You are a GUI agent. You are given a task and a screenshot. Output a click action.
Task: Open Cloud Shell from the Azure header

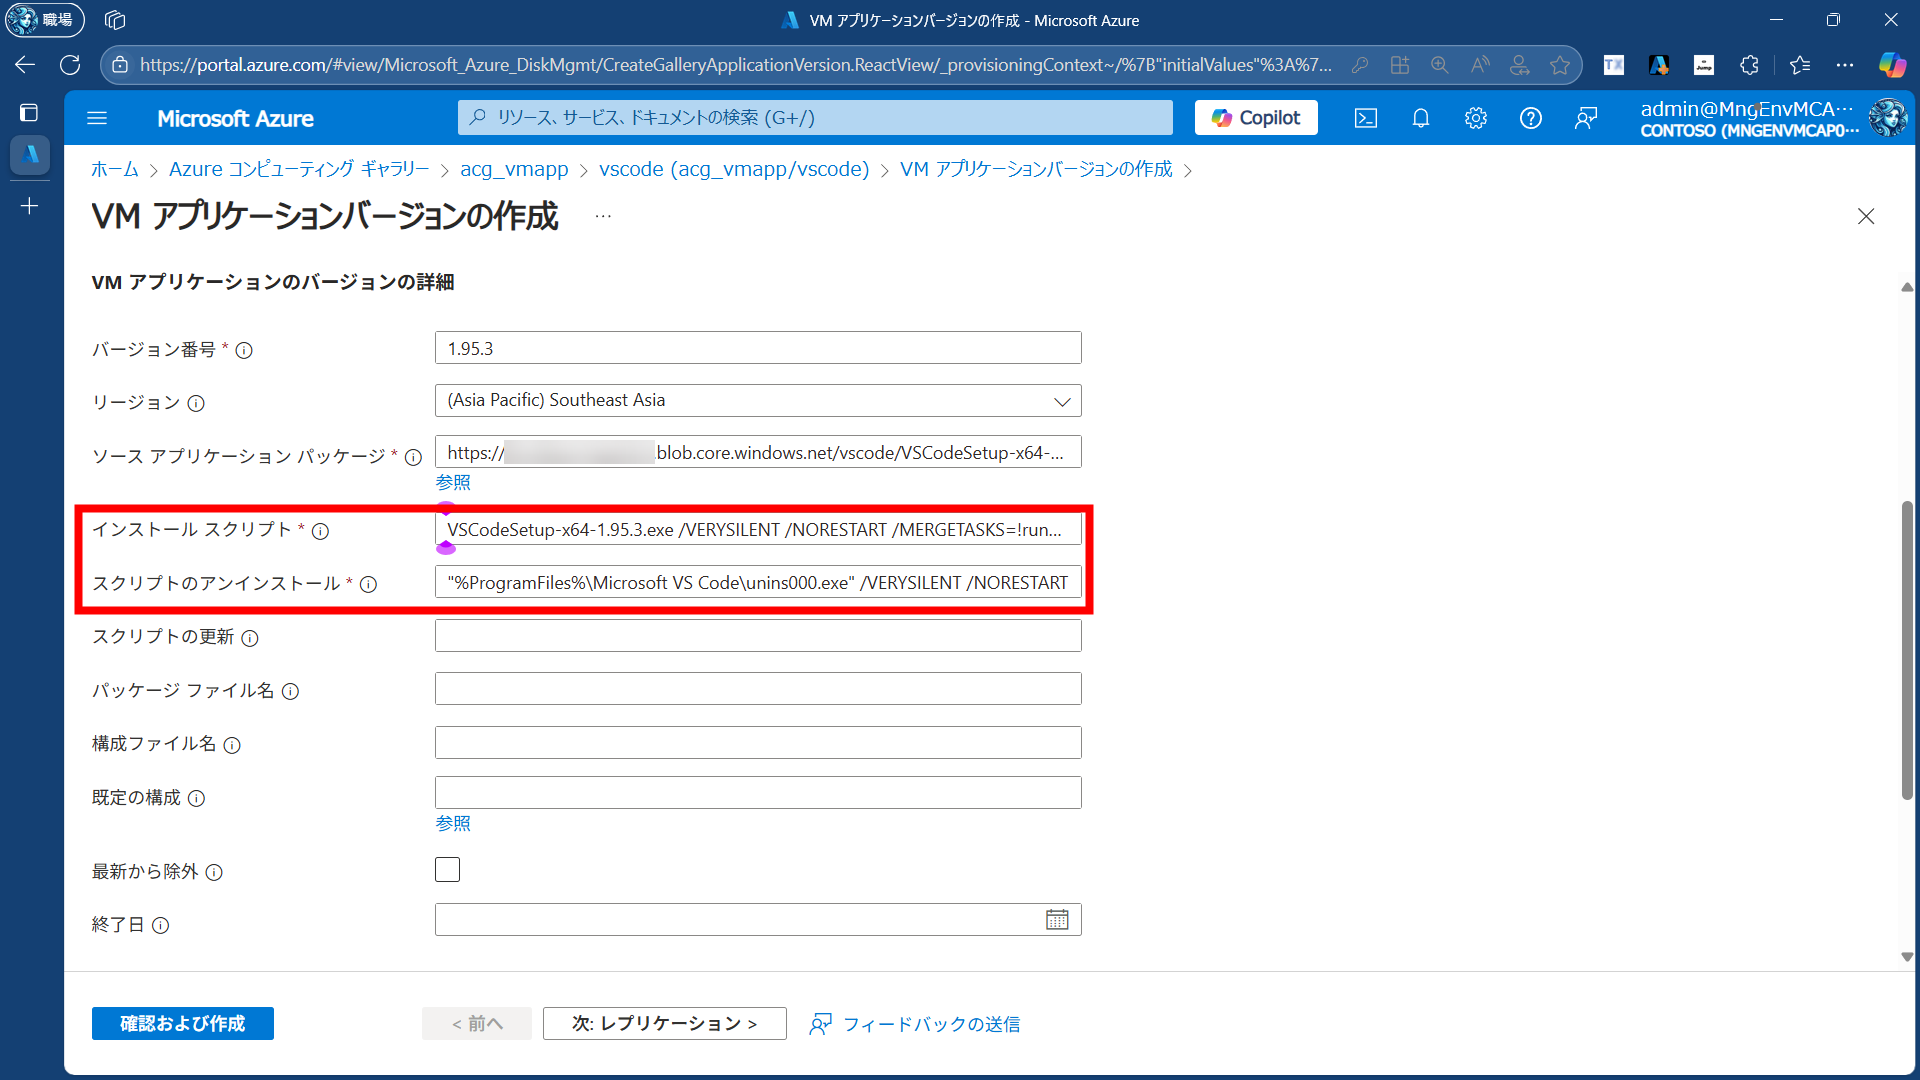(x=1366, y=118)
